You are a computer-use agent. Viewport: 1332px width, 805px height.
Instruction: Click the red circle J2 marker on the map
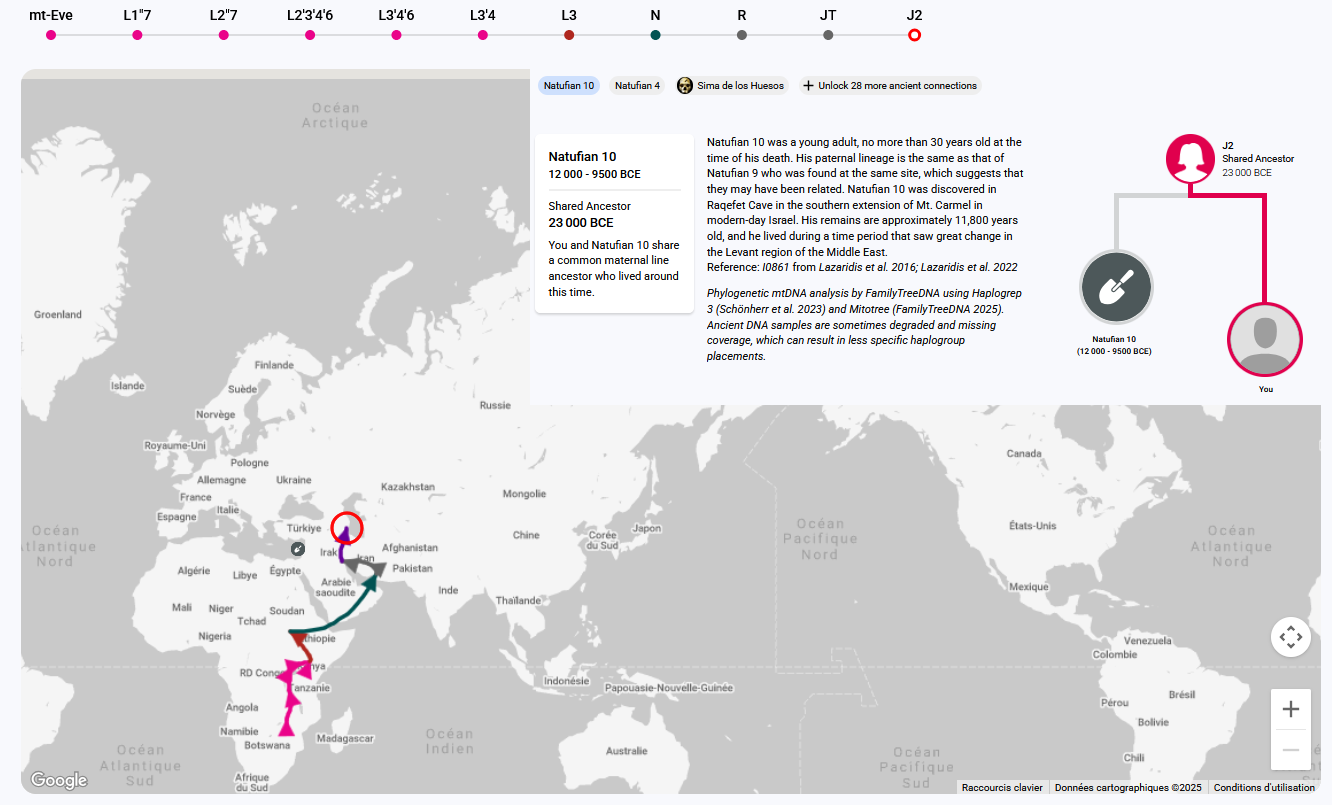[347, 527]
